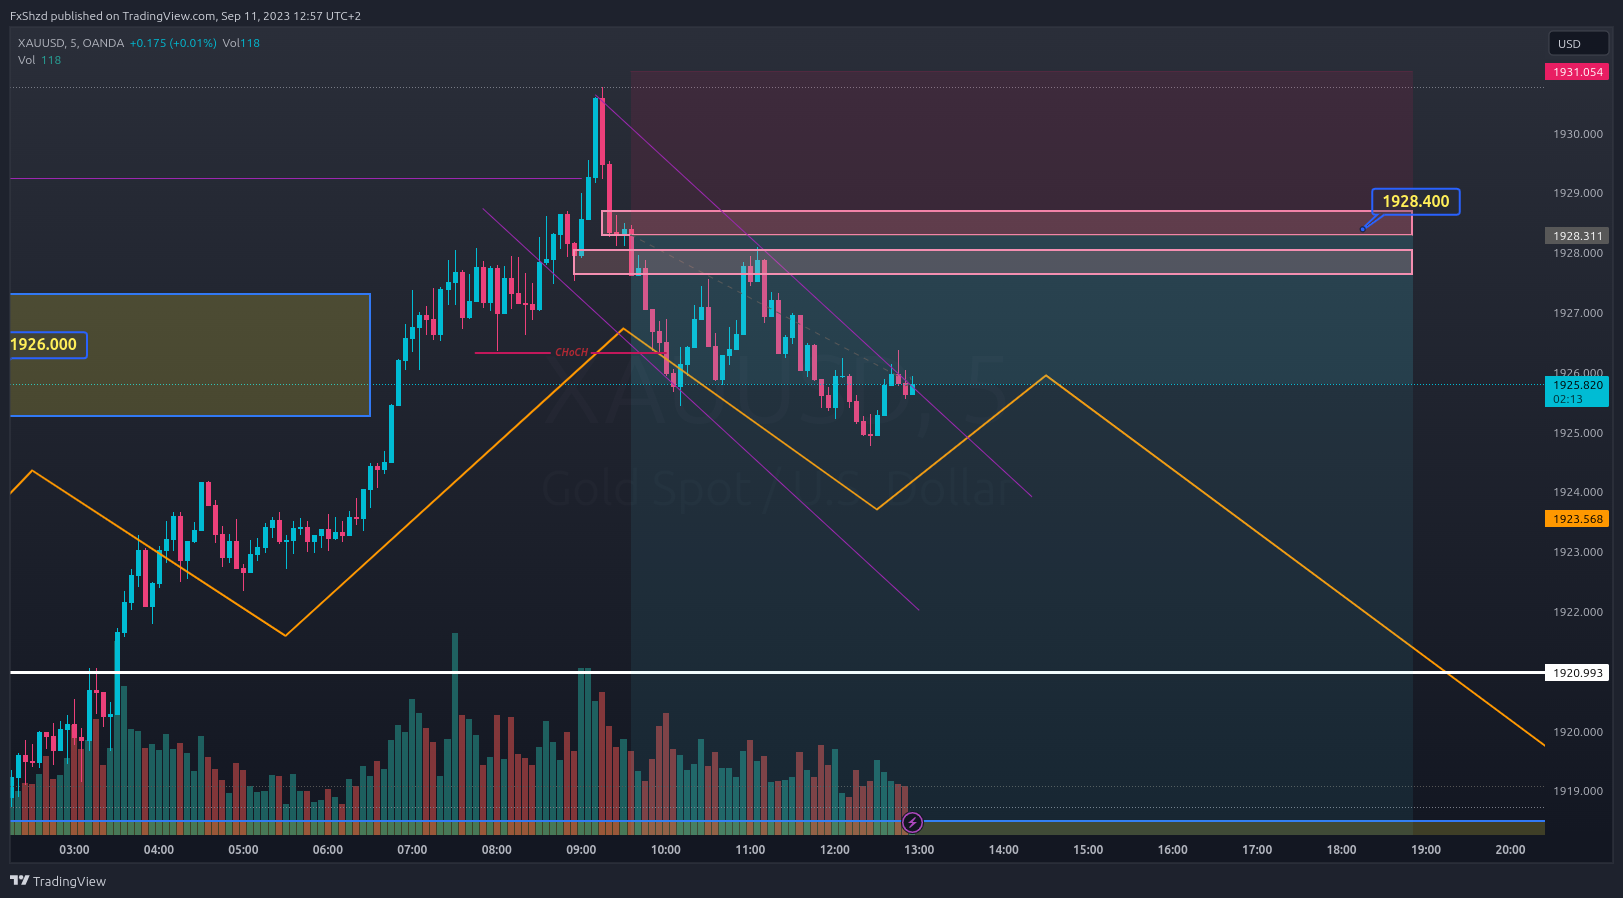Click the 20:00 time axis label
The height and width of the screenshot is (898, 1623).
pos(1510,850)
